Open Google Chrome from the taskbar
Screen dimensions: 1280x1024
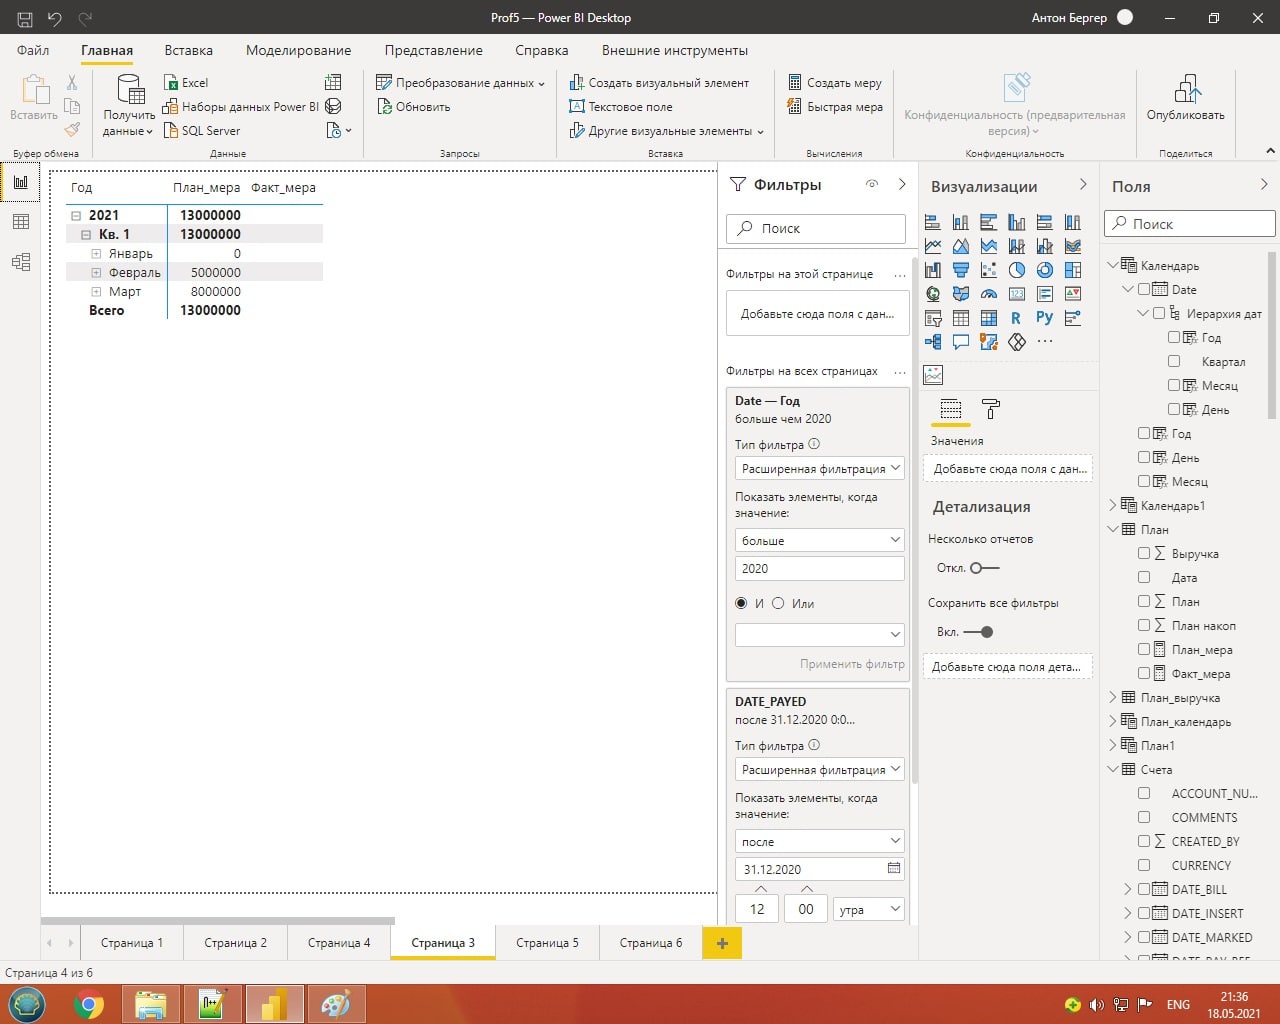[x=88, y=1004]
